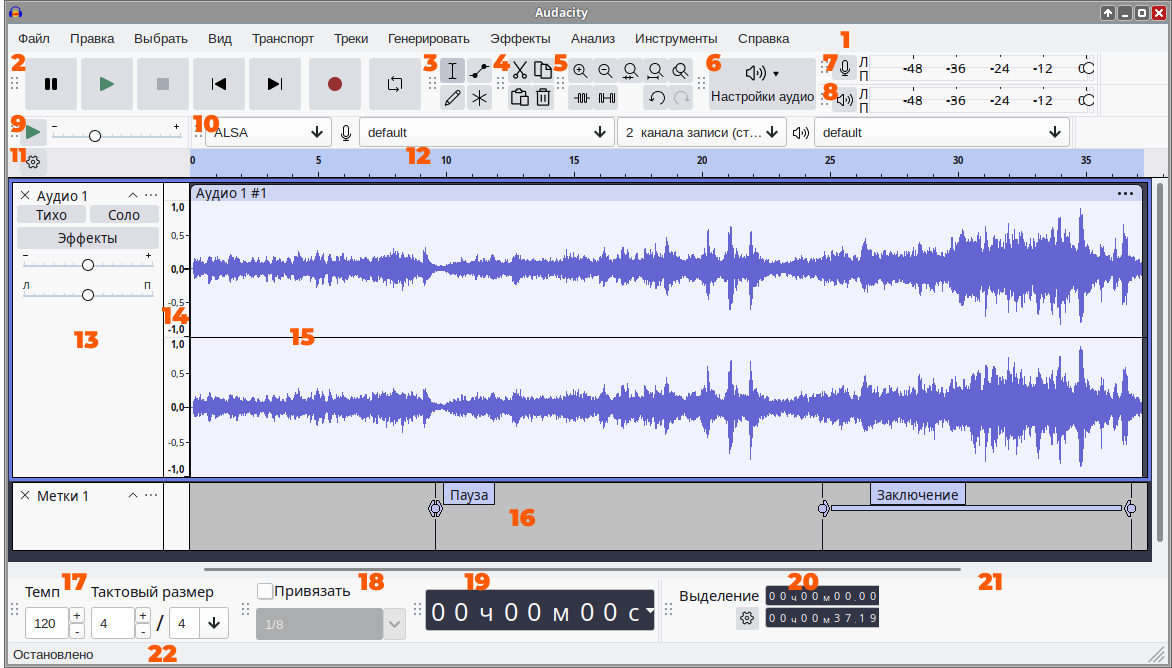Open the playback device default dropdown
Screen dimensions: 1172x668
(942, 132)
